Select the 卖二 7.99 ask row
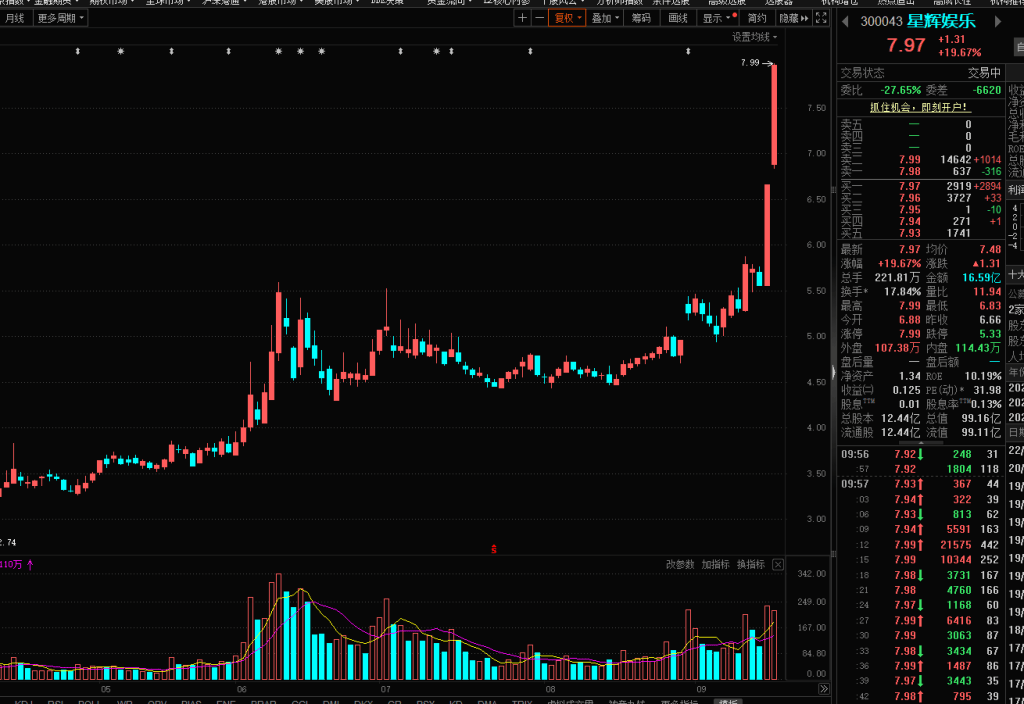 click(920, 159)
